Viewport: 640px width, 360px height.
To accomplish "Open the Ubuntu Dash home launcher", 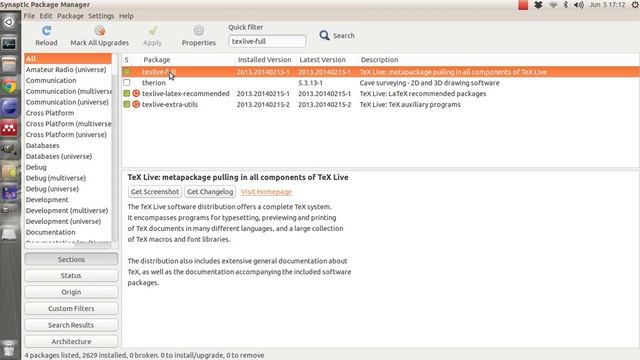I will (x=9, y=22).
